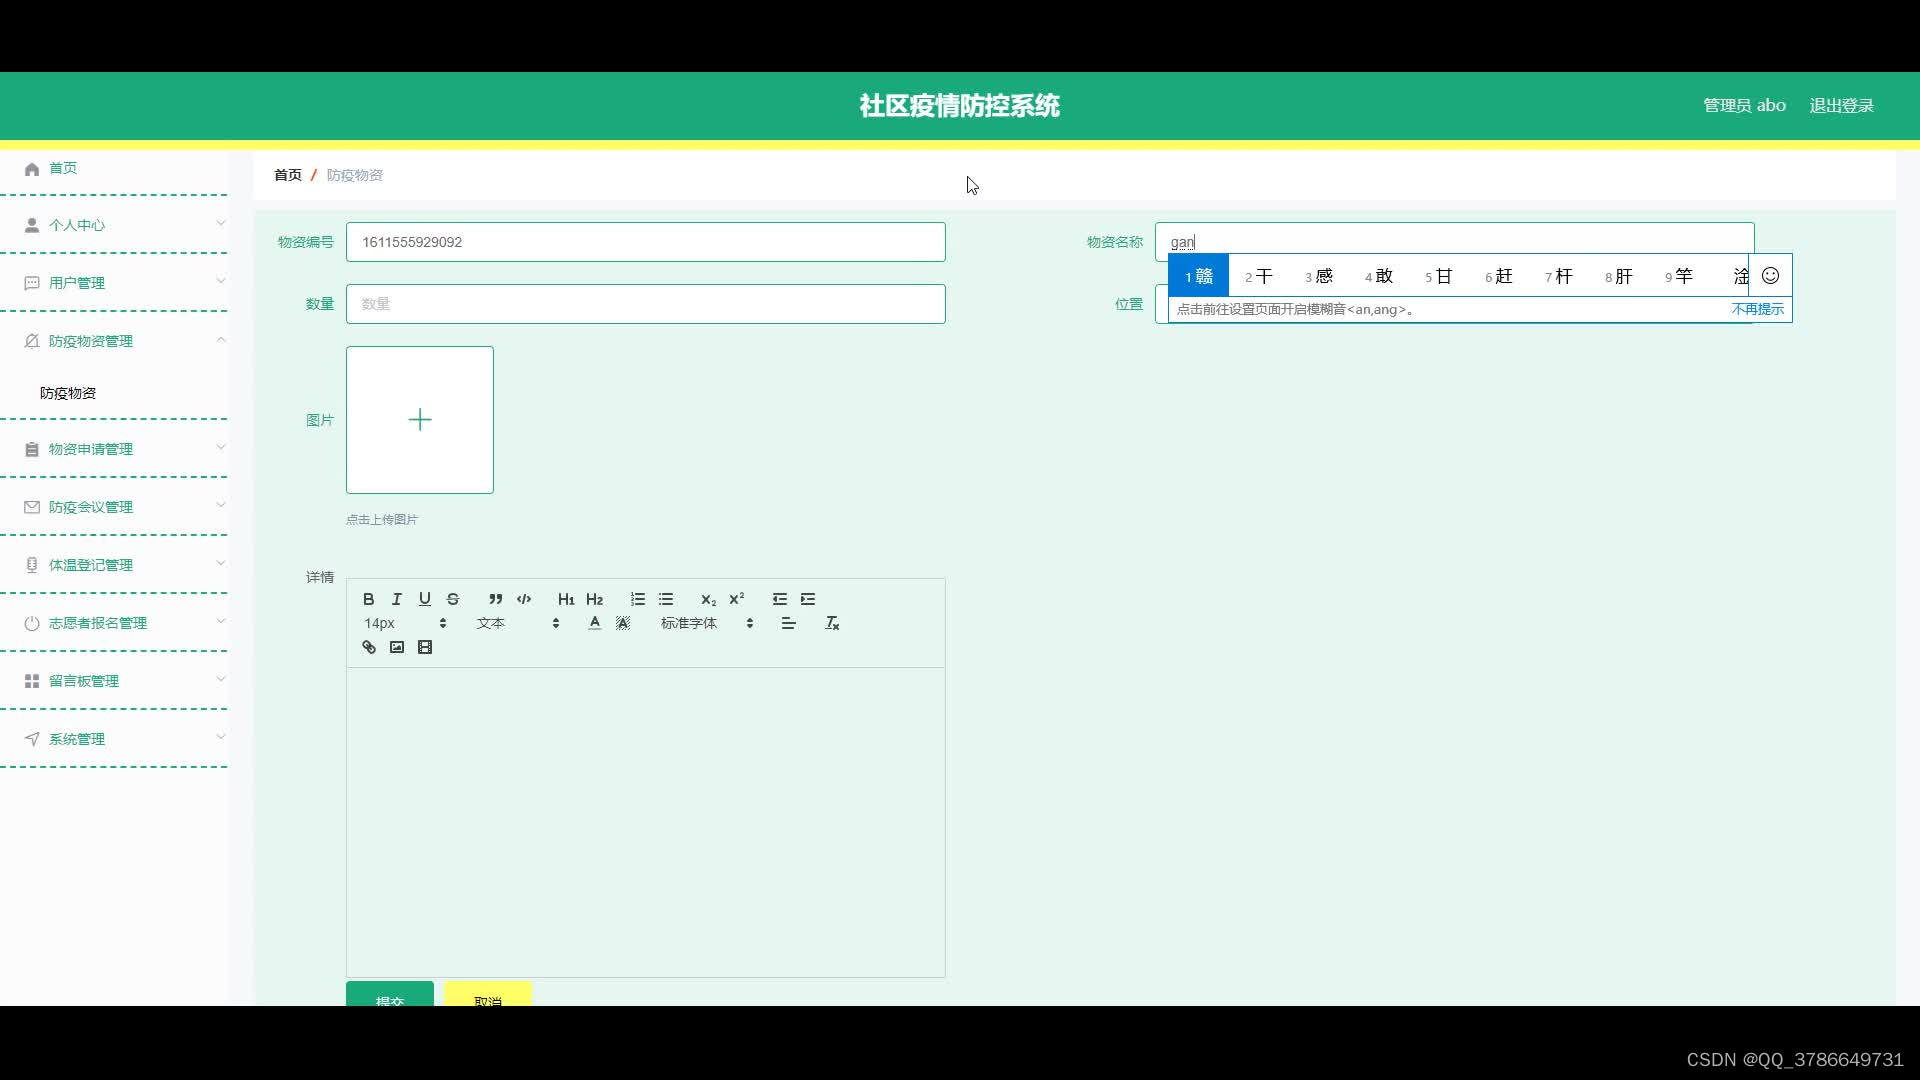
Task: Open emoji panel in IME candidate bar
Action: click(x=1770, y=276)
